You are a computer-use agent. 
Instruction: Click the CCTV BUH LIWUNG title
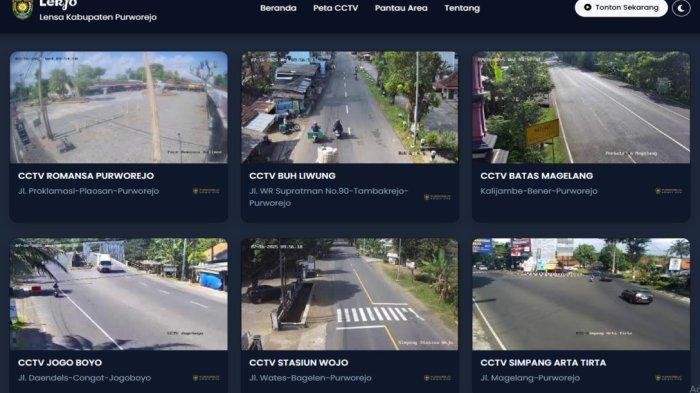[292, 176]
